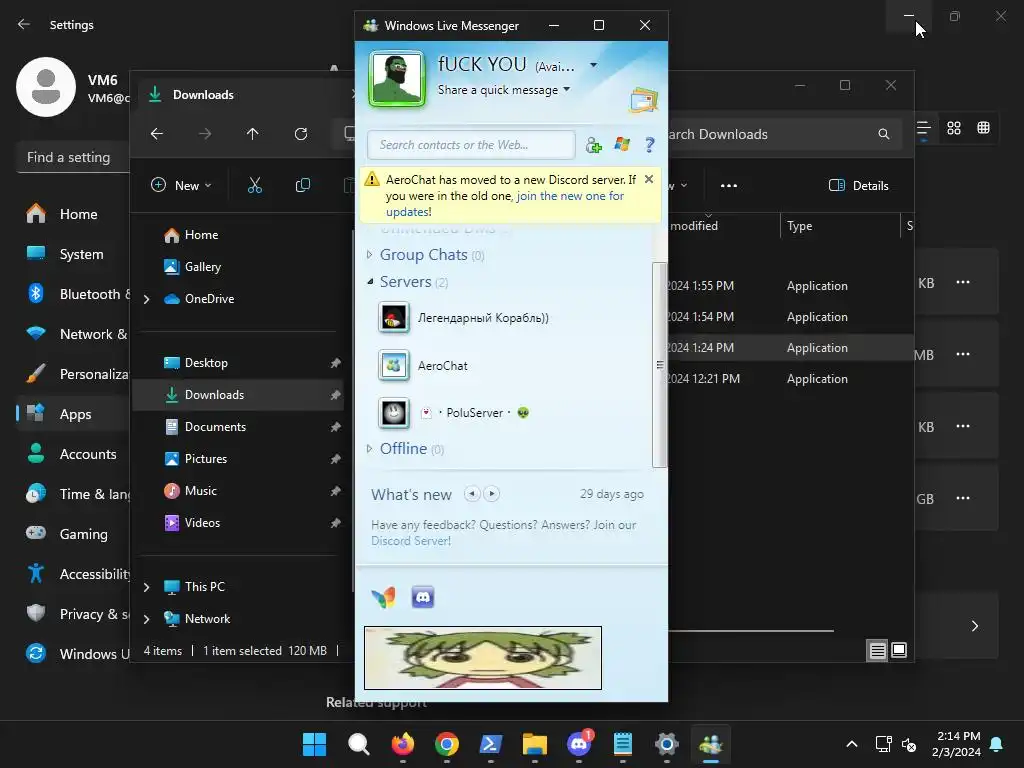The width and height of the screenshot is (1024, 768).
Task: Expand the Offline section
Action: [369, 449]
